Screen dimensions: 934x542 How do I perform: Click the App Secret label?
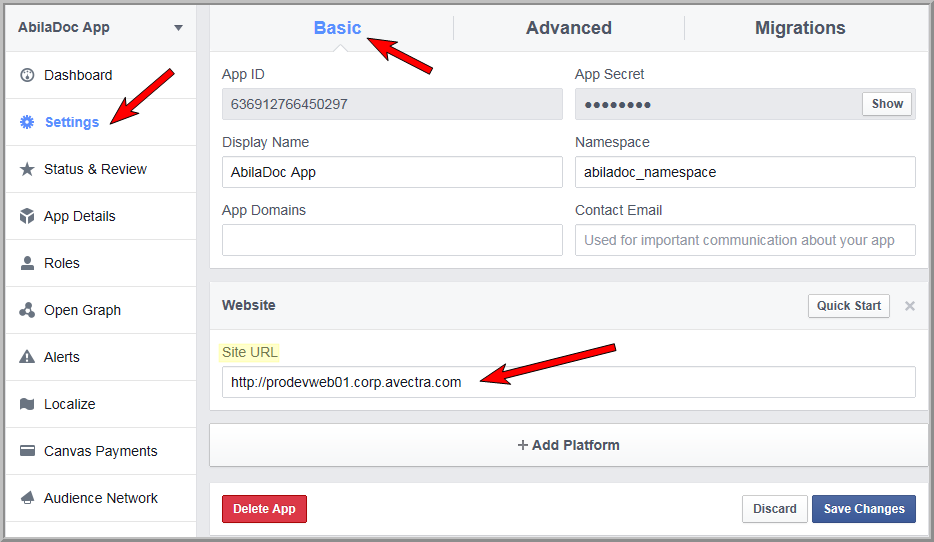click(x=609, y=74)
